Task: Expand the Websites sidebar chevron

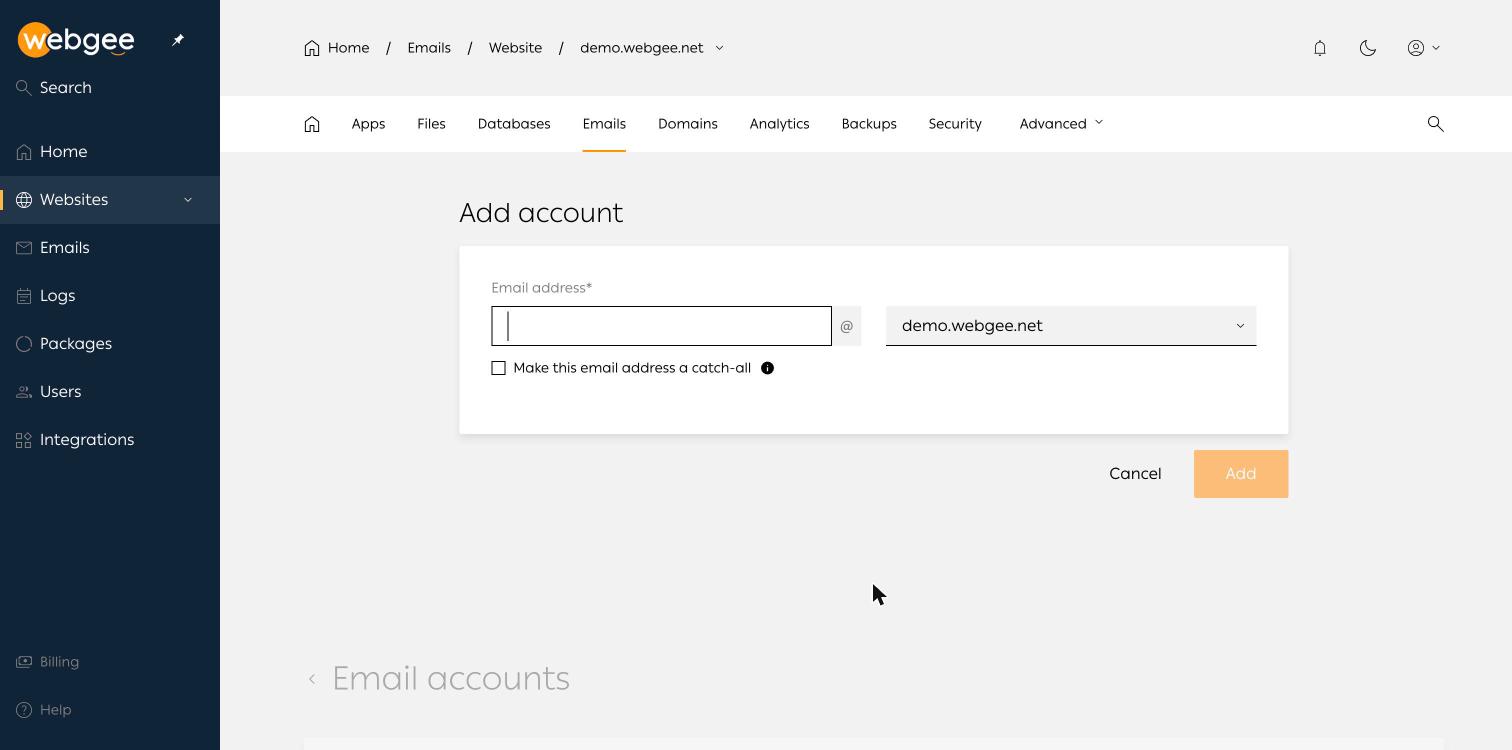Action: [x=188, y=200]
